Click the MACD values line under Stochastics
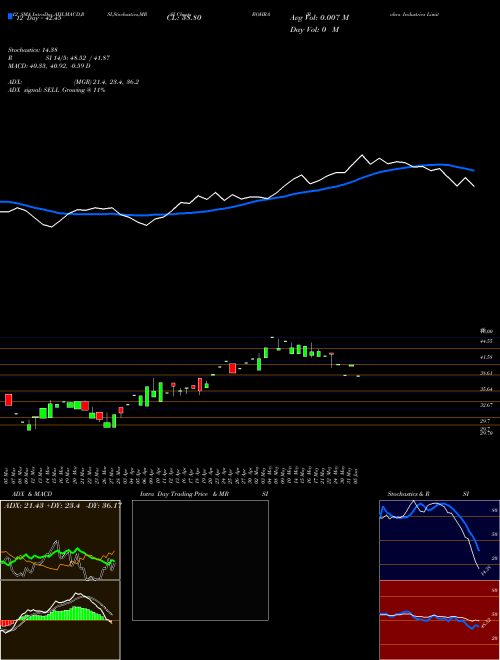This screenshot has width=500, height=660. [x=49, y=66]
